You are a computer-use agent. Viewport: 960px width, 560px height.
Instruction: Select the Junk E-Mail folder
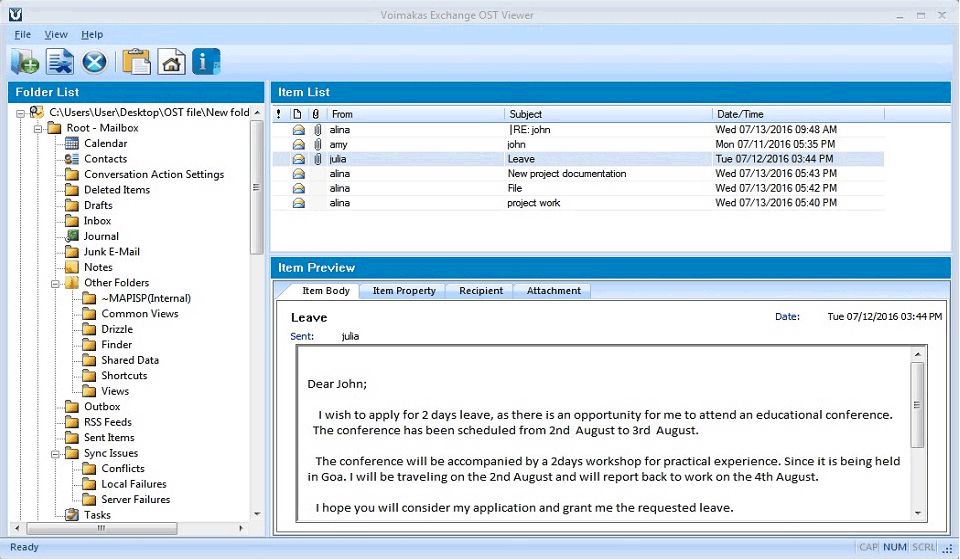111,252
